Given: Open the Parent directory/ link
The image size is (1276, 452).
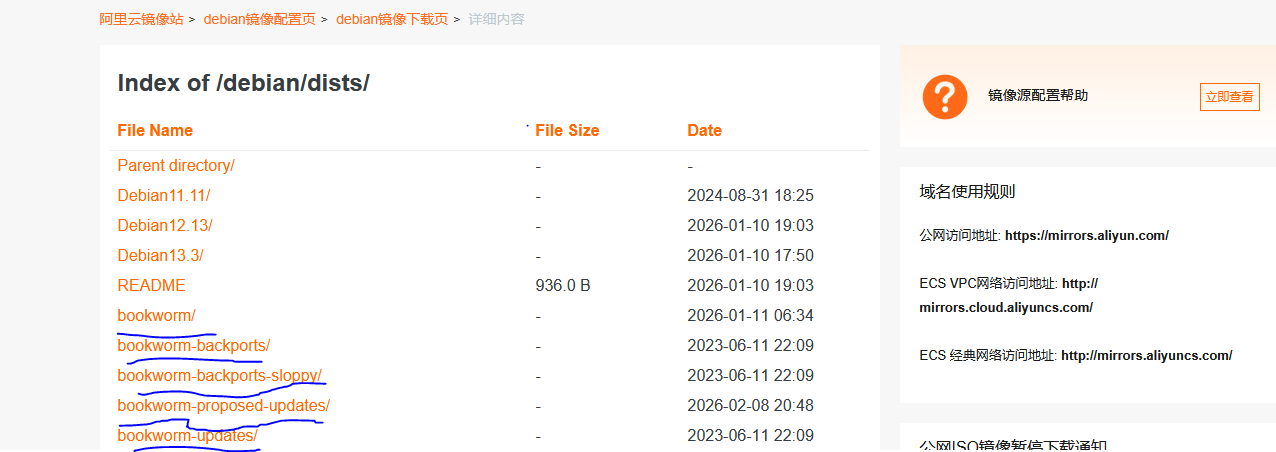Looking at the screenshot, I should tap(176, 165).
